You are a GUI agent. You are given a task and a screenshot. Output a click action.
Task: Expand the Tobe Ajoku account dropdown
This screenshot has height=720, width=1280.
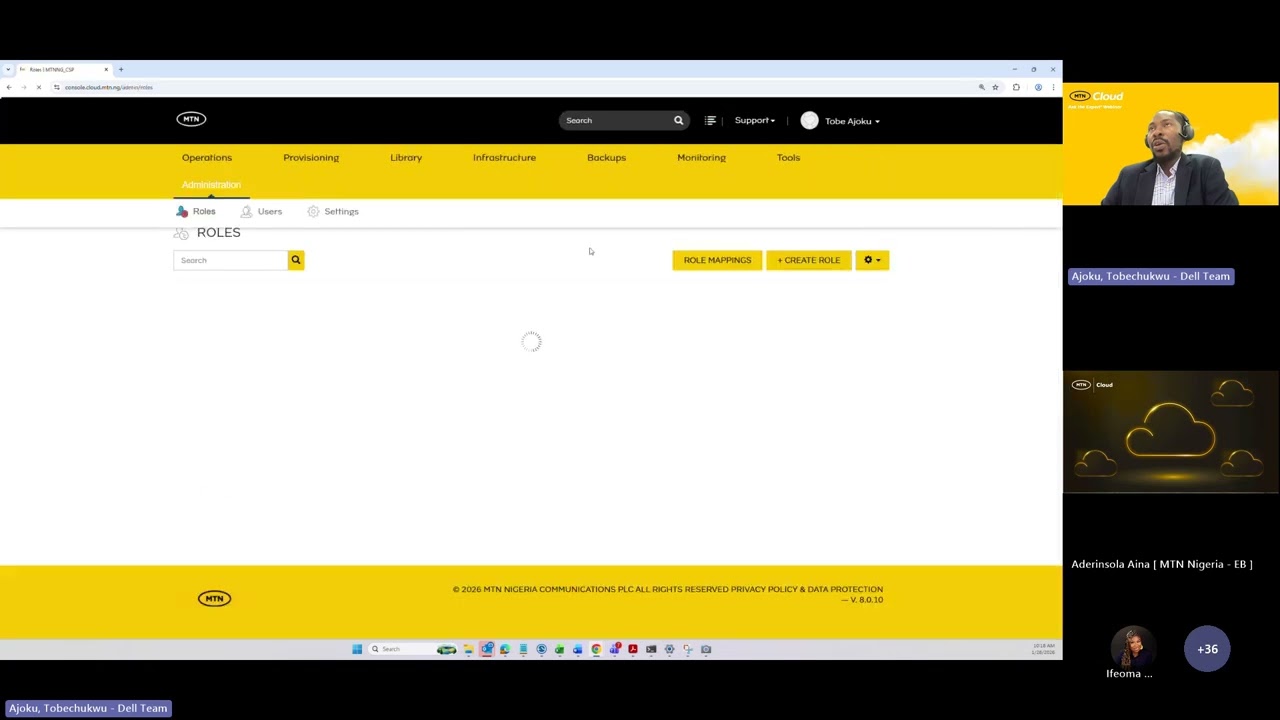(x=852, y=121)
